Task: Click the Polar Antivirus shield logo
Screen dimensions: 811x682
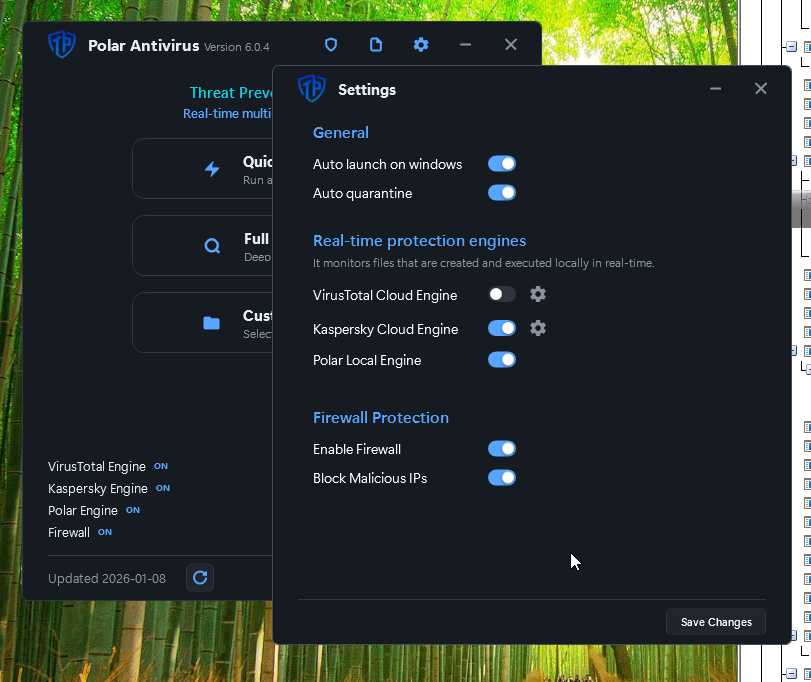Action: (62, 44)
